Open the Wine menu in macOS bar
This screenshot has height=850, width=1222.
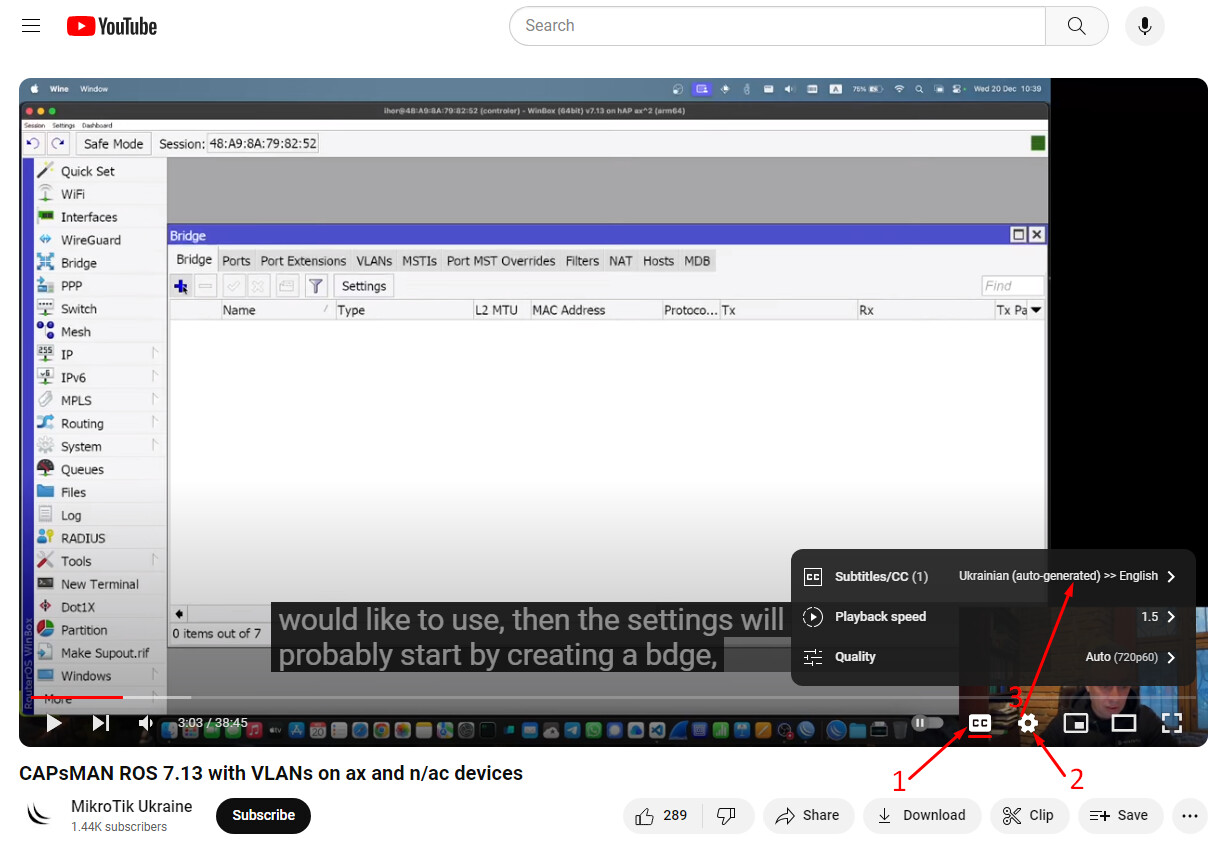59,89
